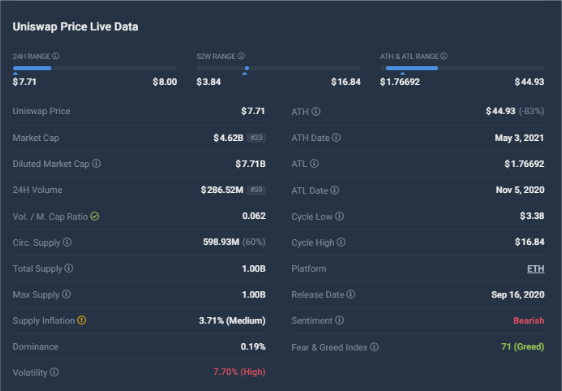
Task: Click the info icon next to ATH
Action: (316, 111)
